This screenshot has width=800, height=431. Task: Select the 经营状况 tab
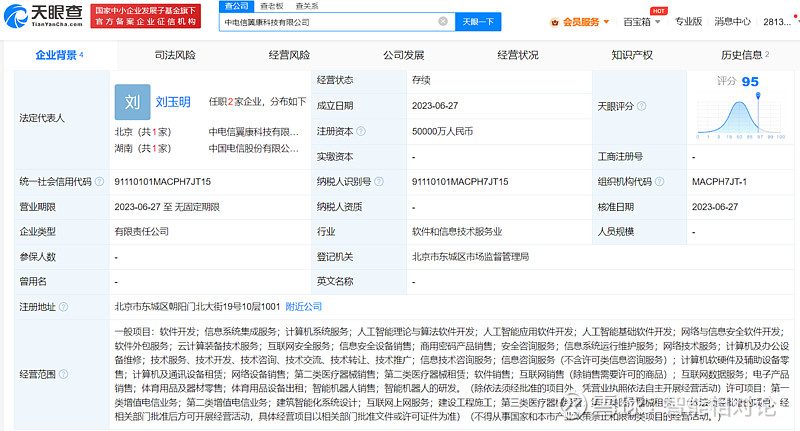(518, 55)
